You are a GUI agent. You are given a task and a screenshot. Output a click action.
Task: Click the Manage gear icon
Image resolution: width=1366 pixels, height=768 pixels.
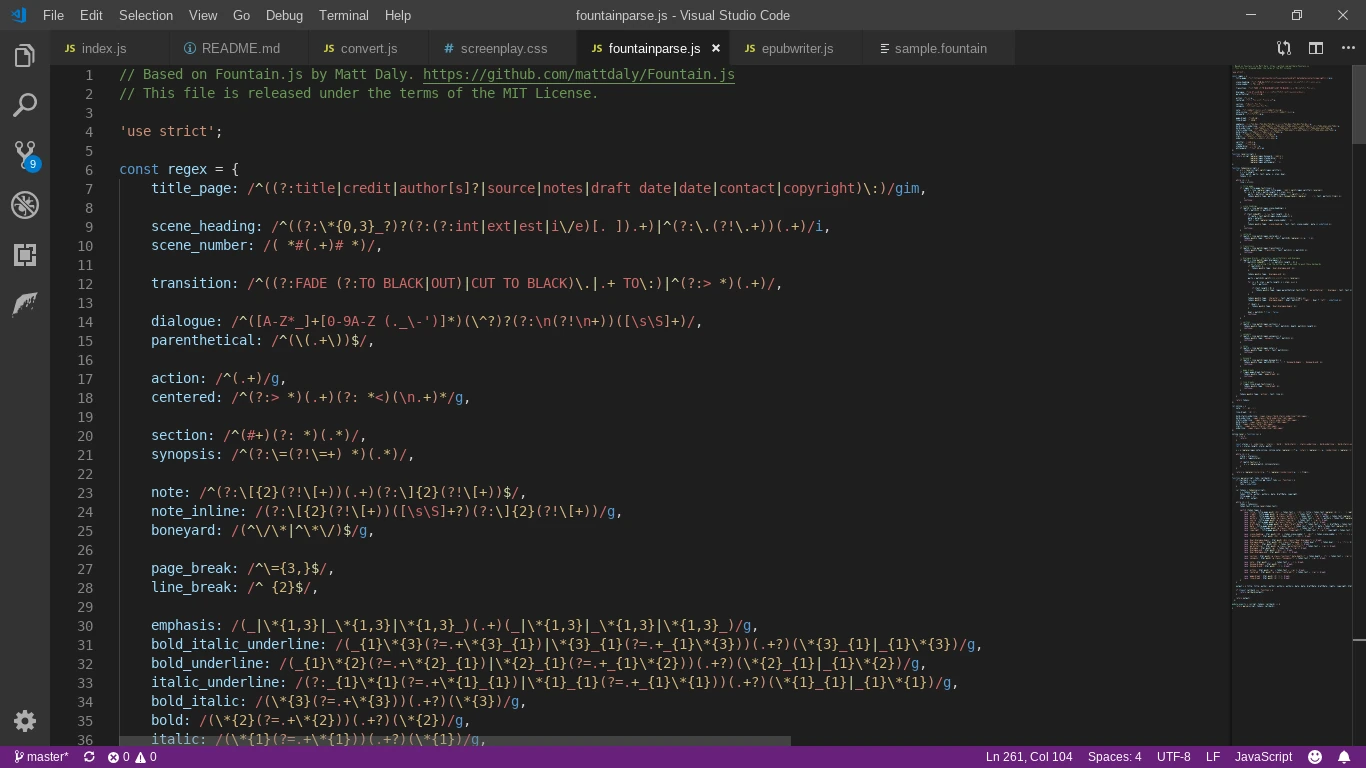click(x=25, y=721)
